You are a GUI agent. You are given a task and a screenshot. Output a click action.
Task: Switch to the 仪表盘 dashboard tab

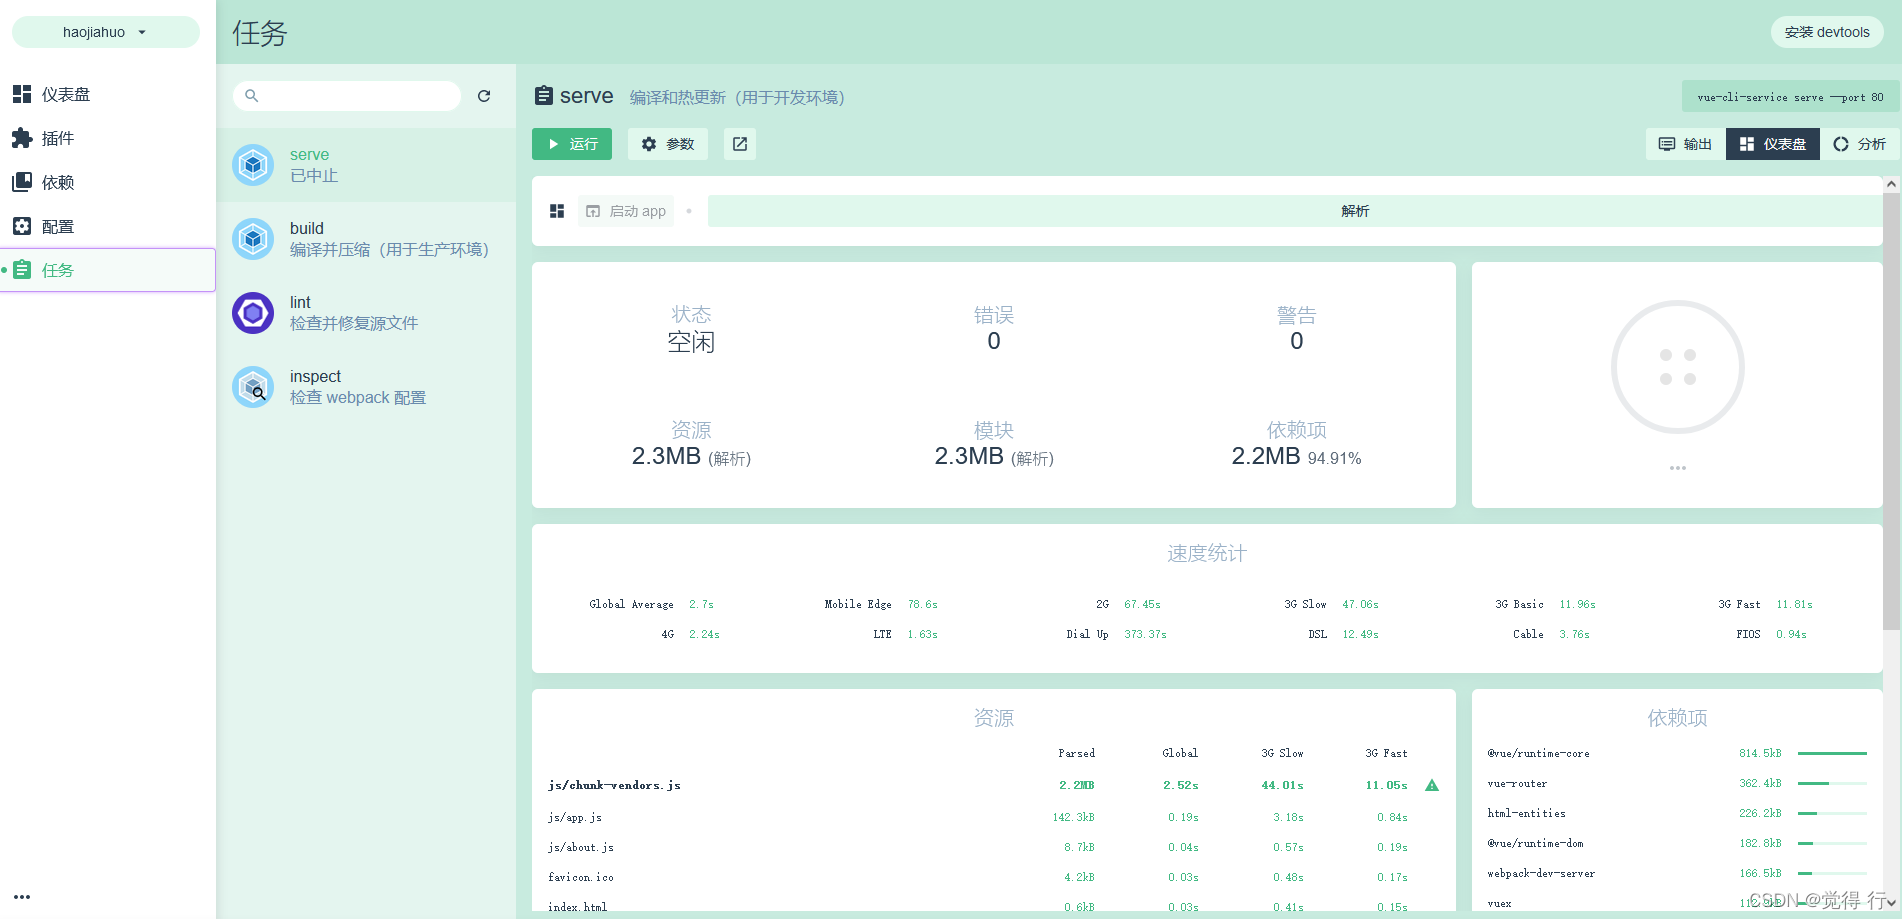point(1773,144)
